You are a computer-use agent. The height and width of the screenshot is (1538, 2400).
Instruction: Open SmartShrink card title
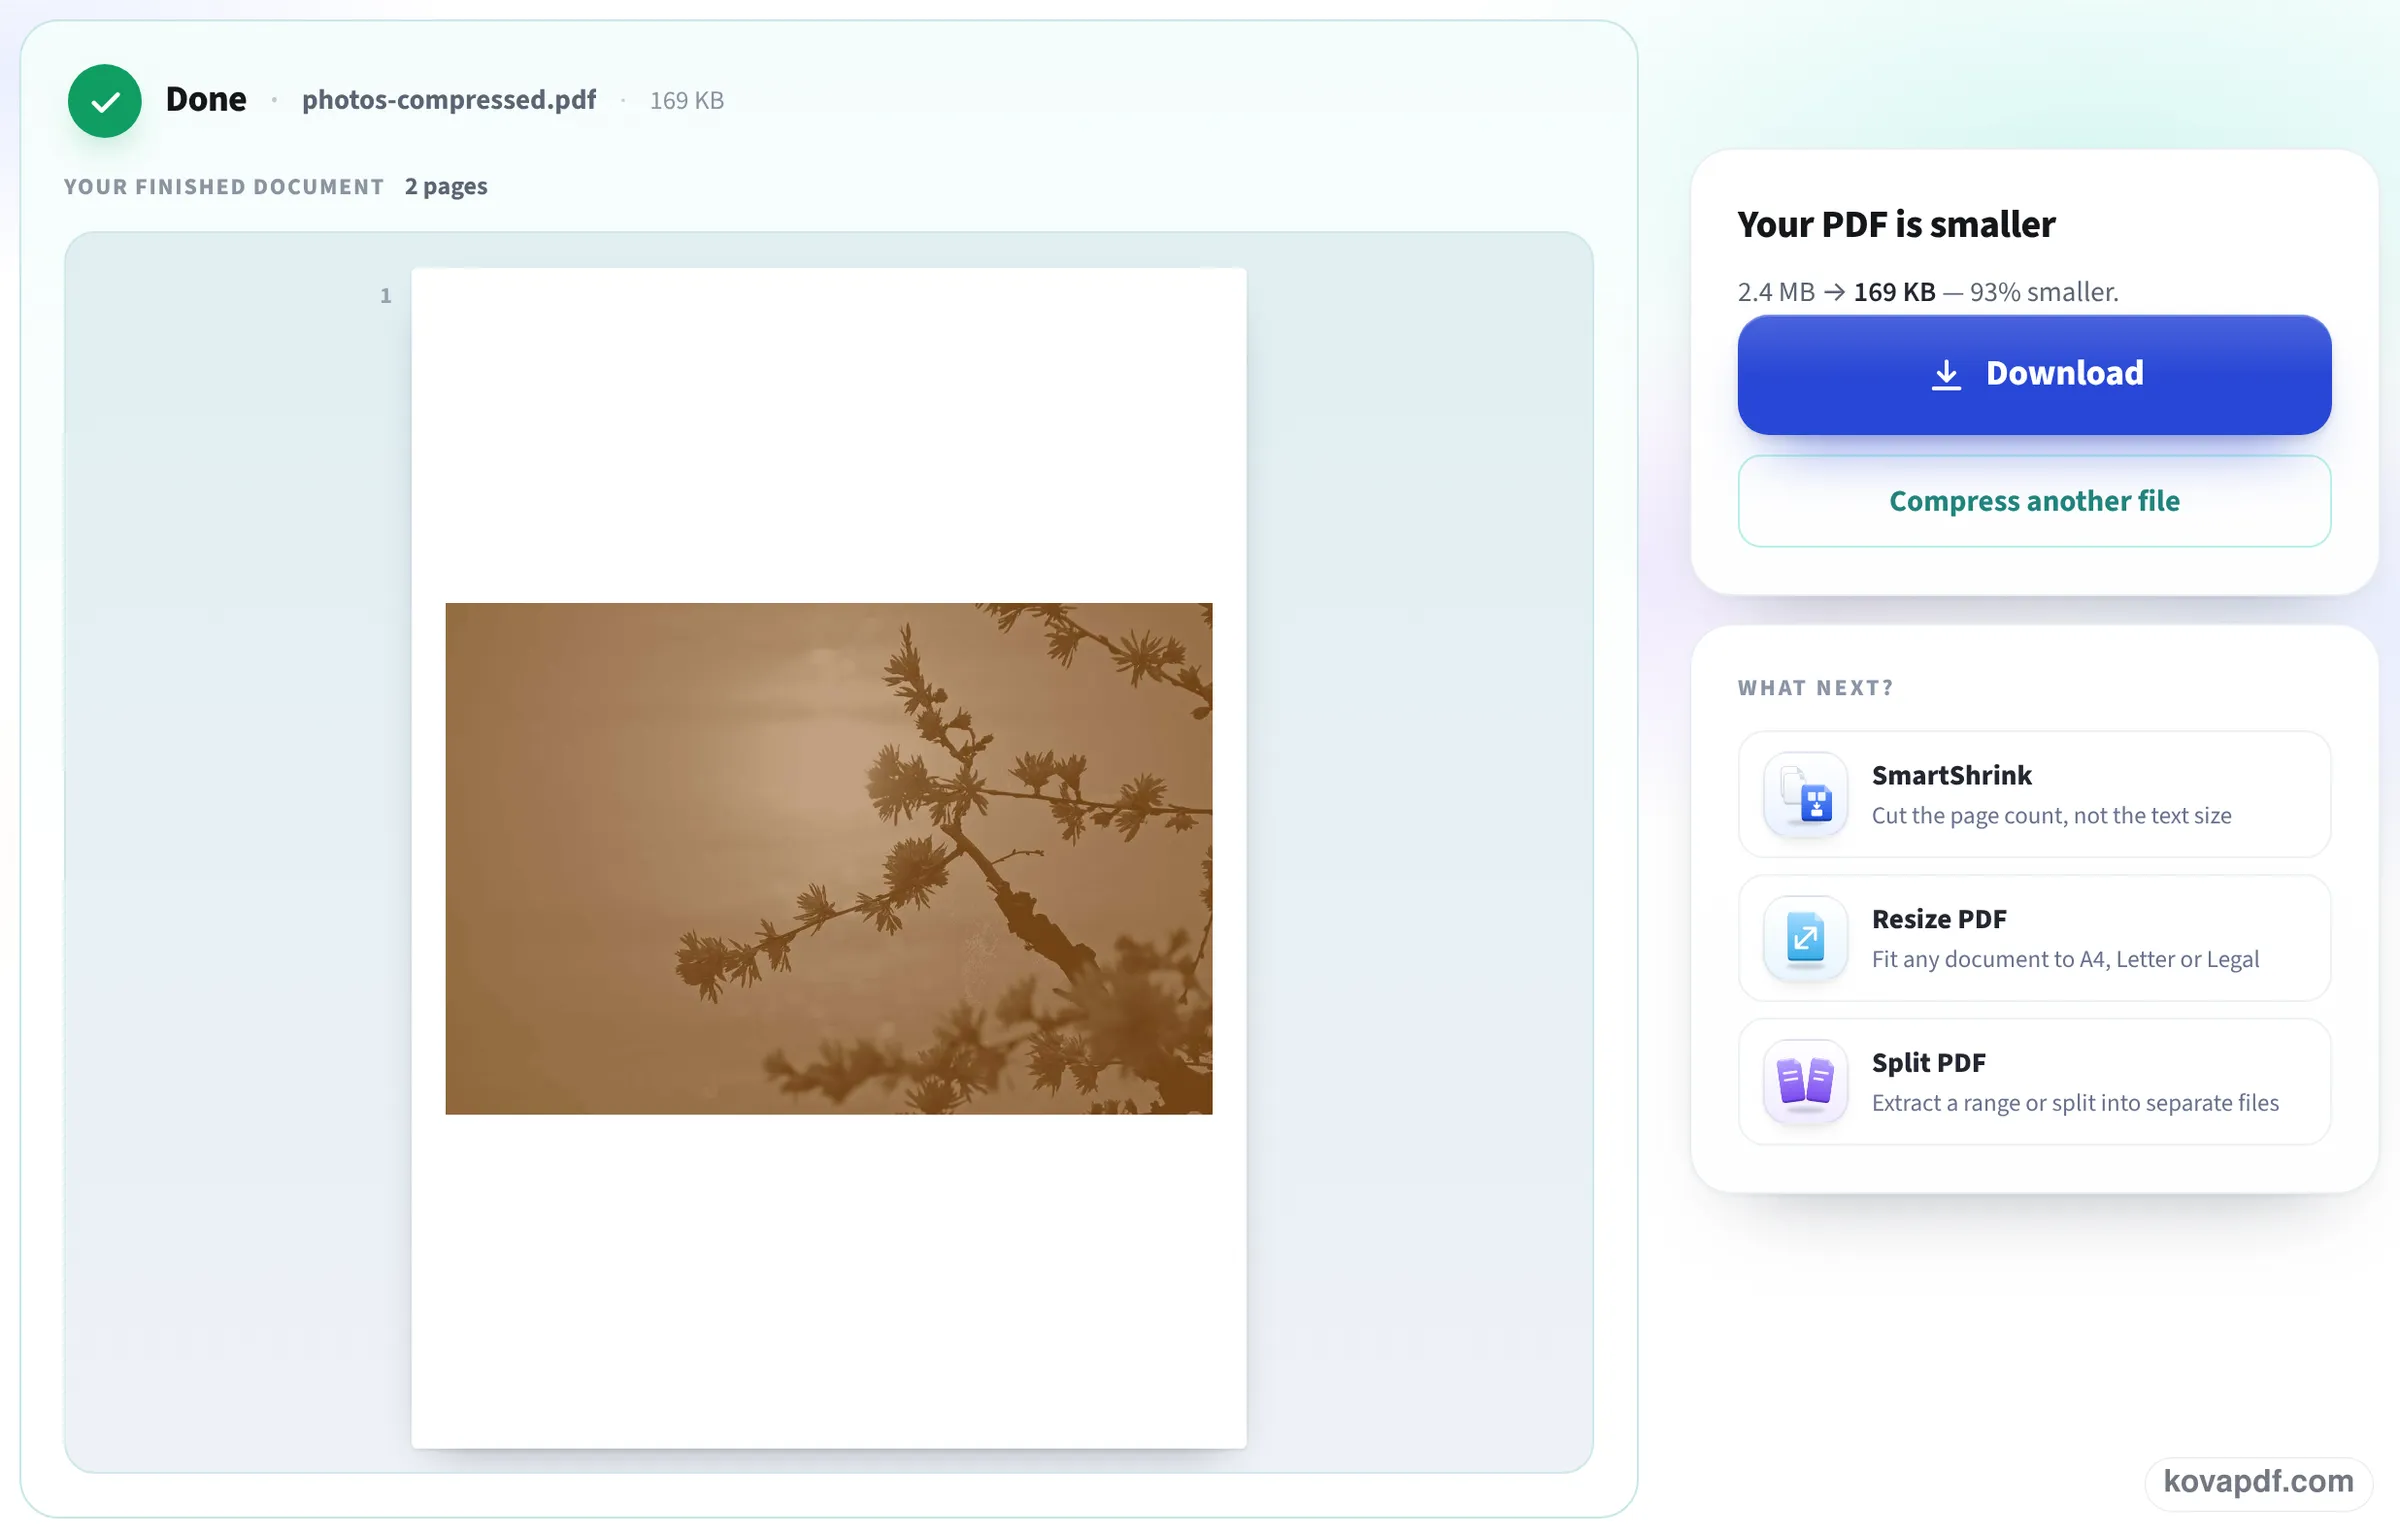1951,775
